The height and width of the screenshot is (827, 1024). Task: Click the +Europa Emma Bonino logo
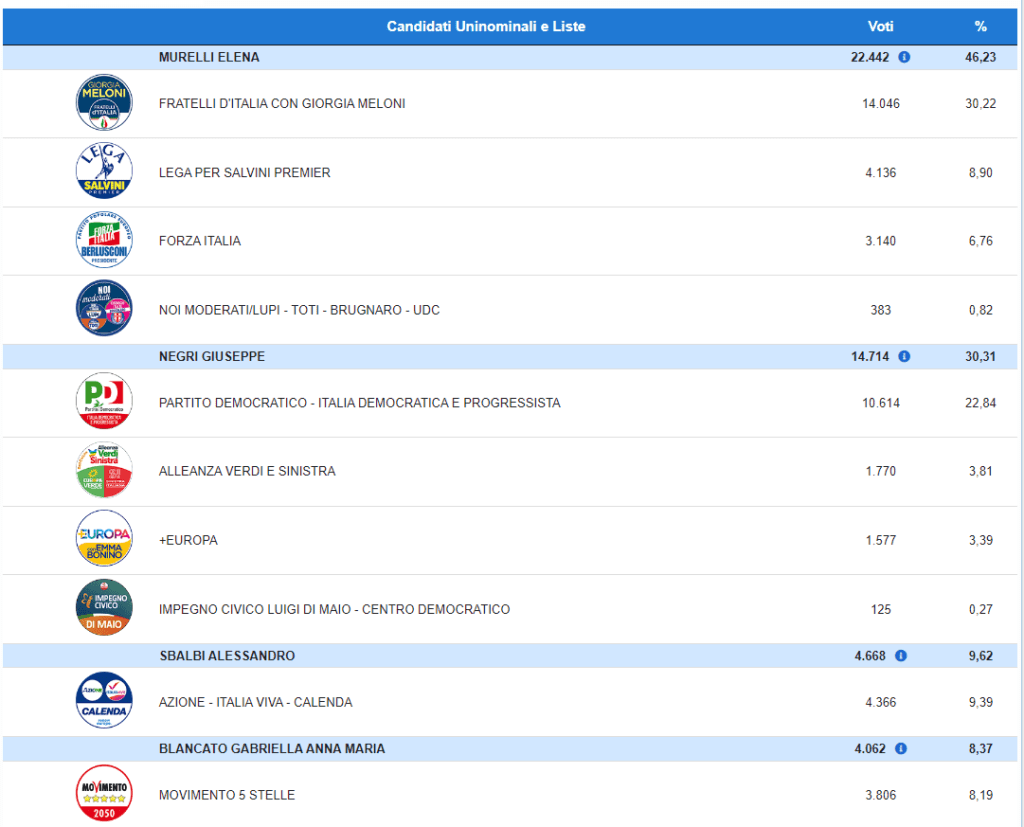point(104,540)
